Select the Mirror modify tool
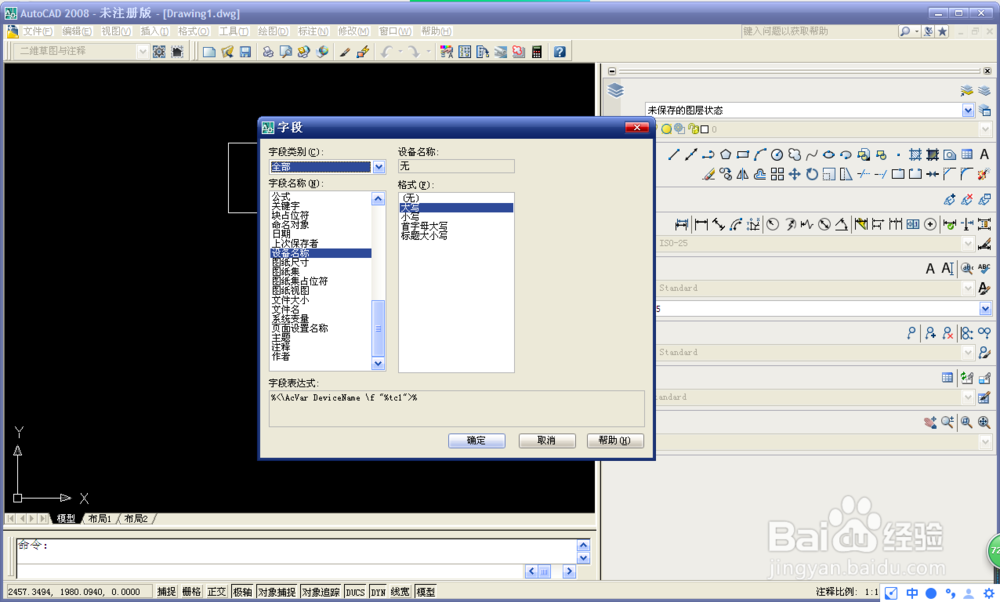This screenshot has height=602, width=1000. 742,174
